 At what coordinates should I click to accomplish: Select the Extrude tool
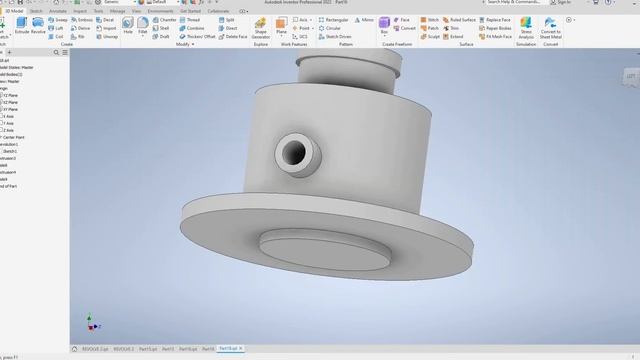click(x=22, y=26)
